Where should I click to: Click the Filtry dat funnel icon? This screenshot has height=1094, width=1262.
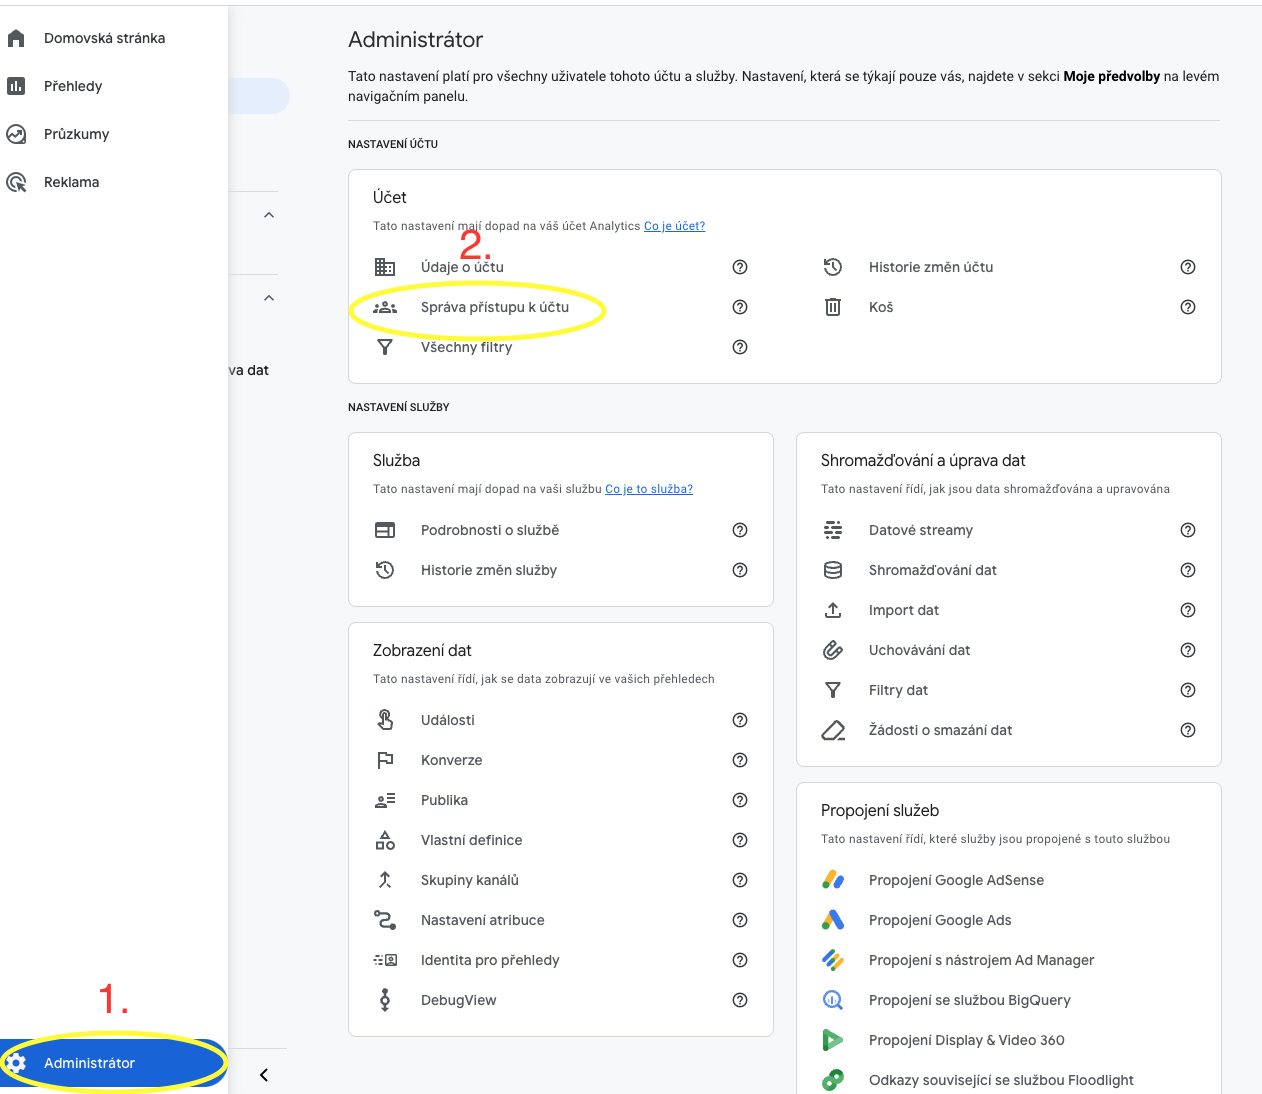[x=833, y=690]
